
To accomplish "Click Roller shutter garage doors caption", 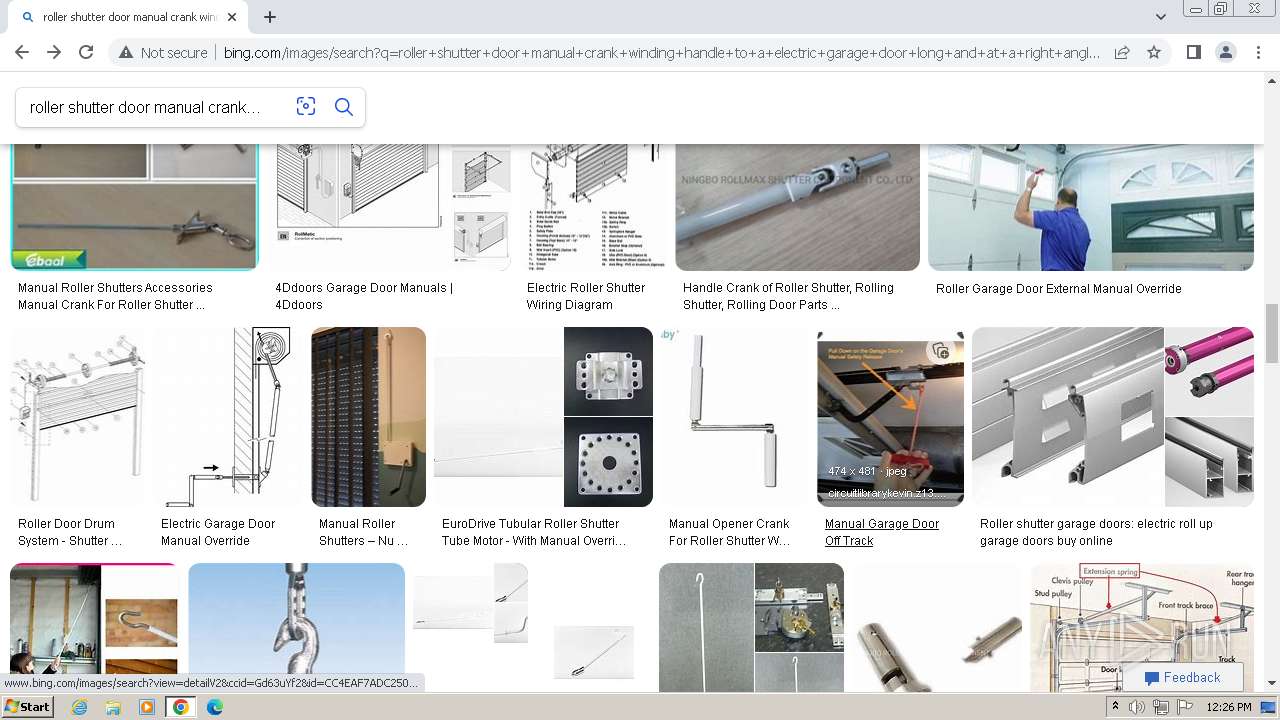I will pos(1096,532).
